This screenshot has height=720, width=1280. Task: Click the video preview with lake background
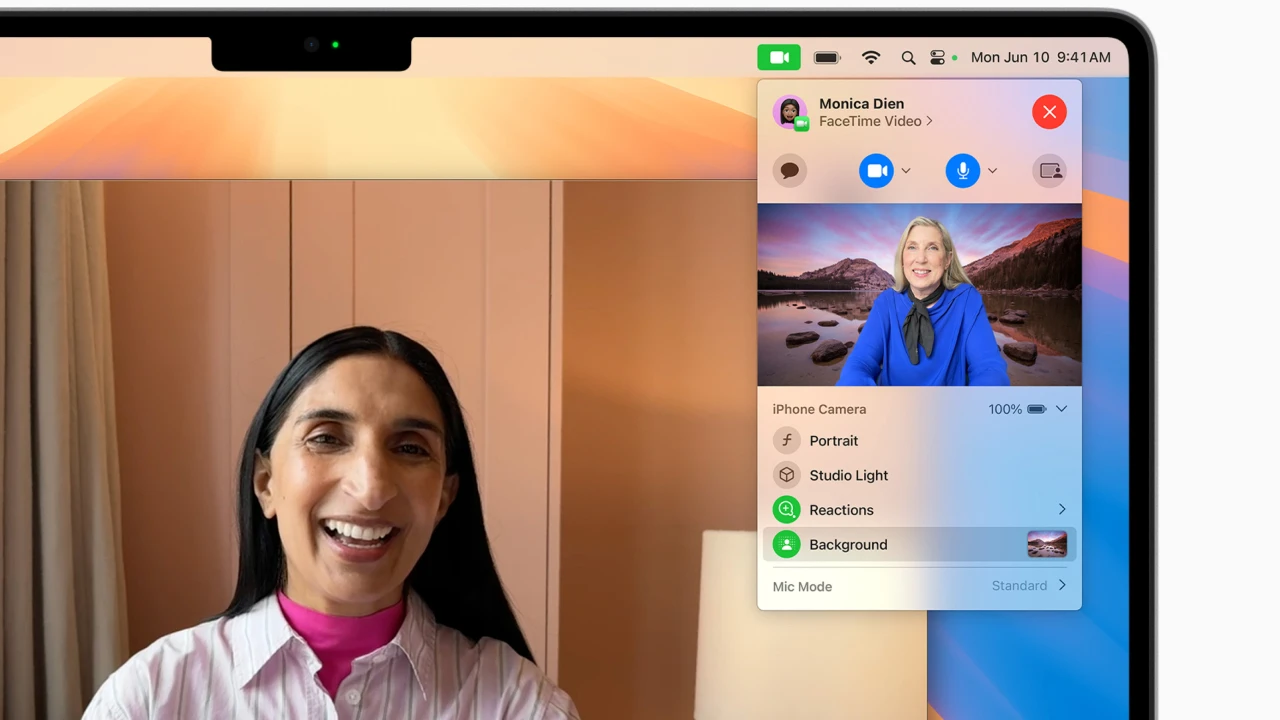(x=919, y=295)
